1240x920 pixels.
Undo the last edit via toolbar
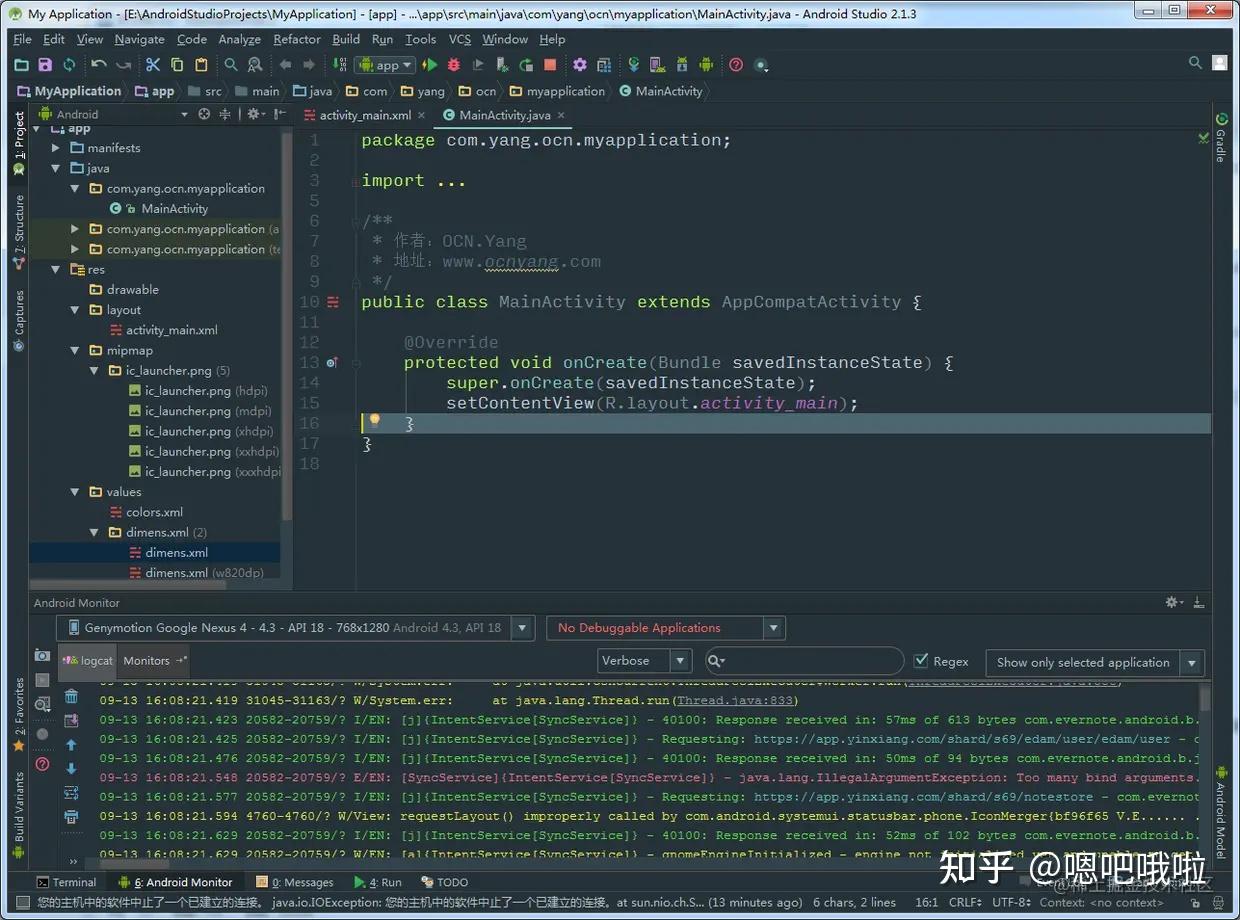[99, 65]
